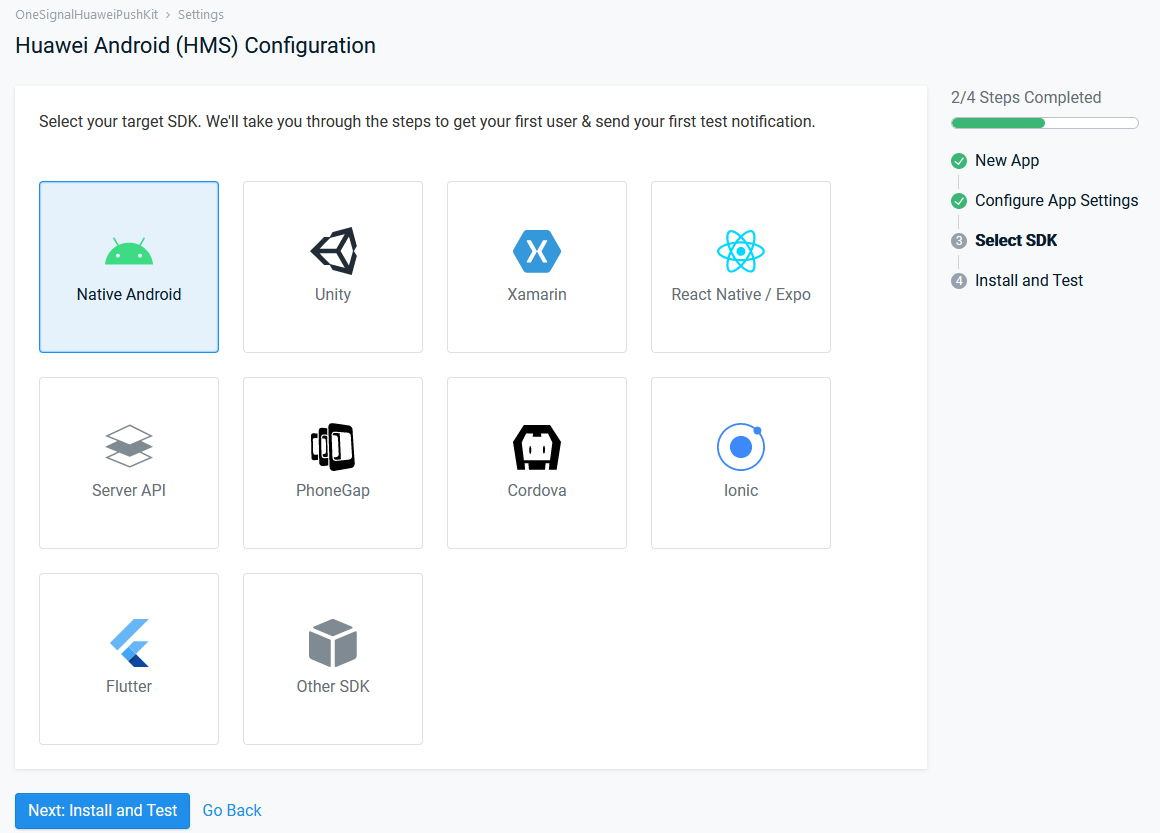
Task: Open the Settings breadcrumb link
Action: 200,15
